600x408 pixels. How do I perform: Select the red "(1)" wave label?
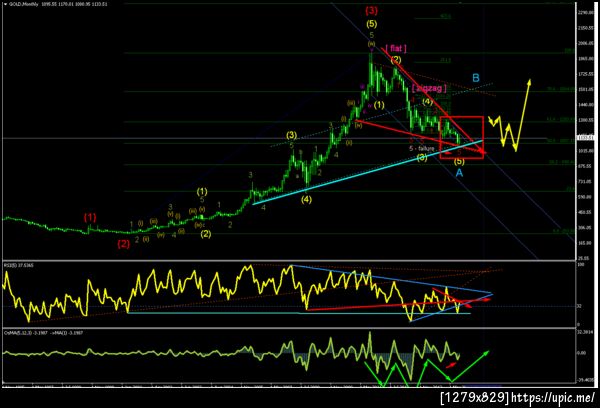[x=90, y=218]
